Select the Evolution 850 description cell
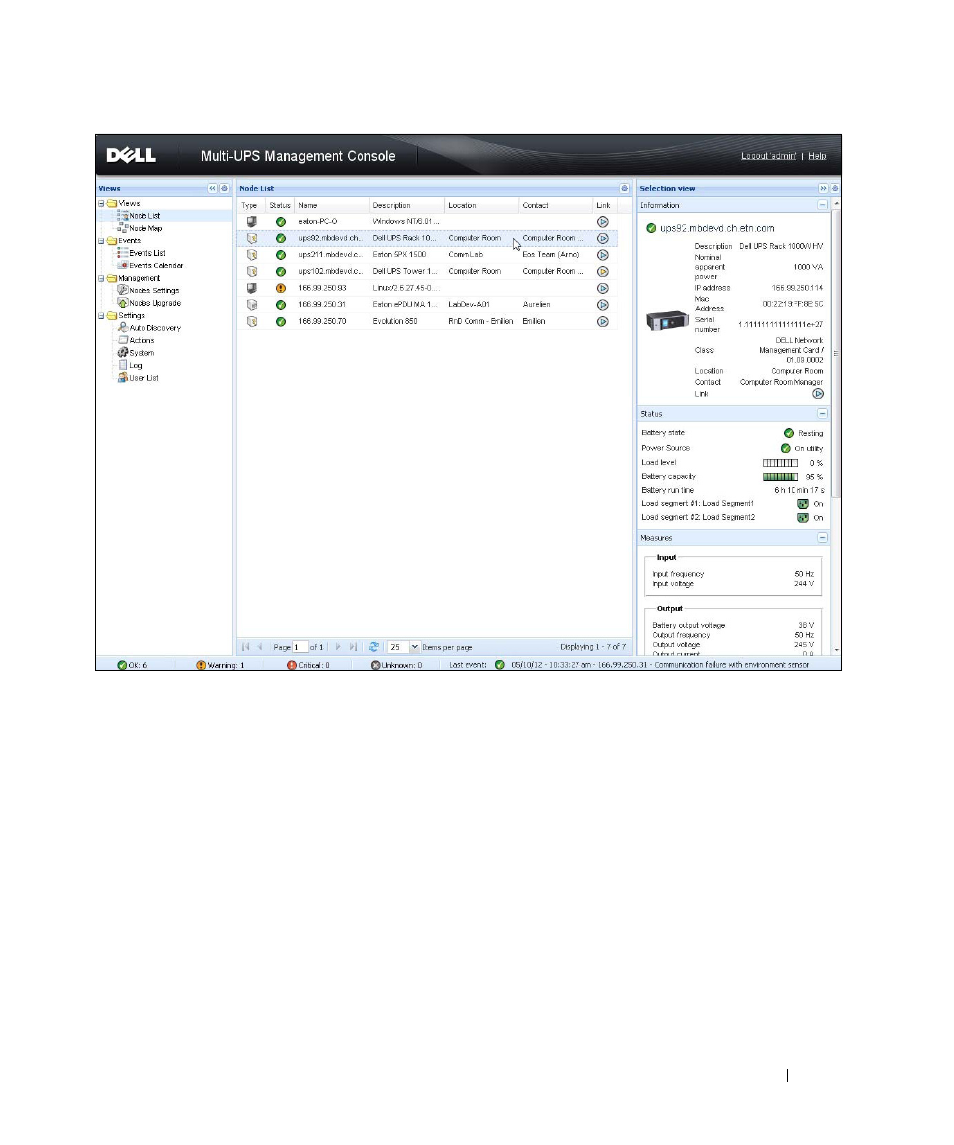This screenshot has height=1145, width=954. pos(407,321)
